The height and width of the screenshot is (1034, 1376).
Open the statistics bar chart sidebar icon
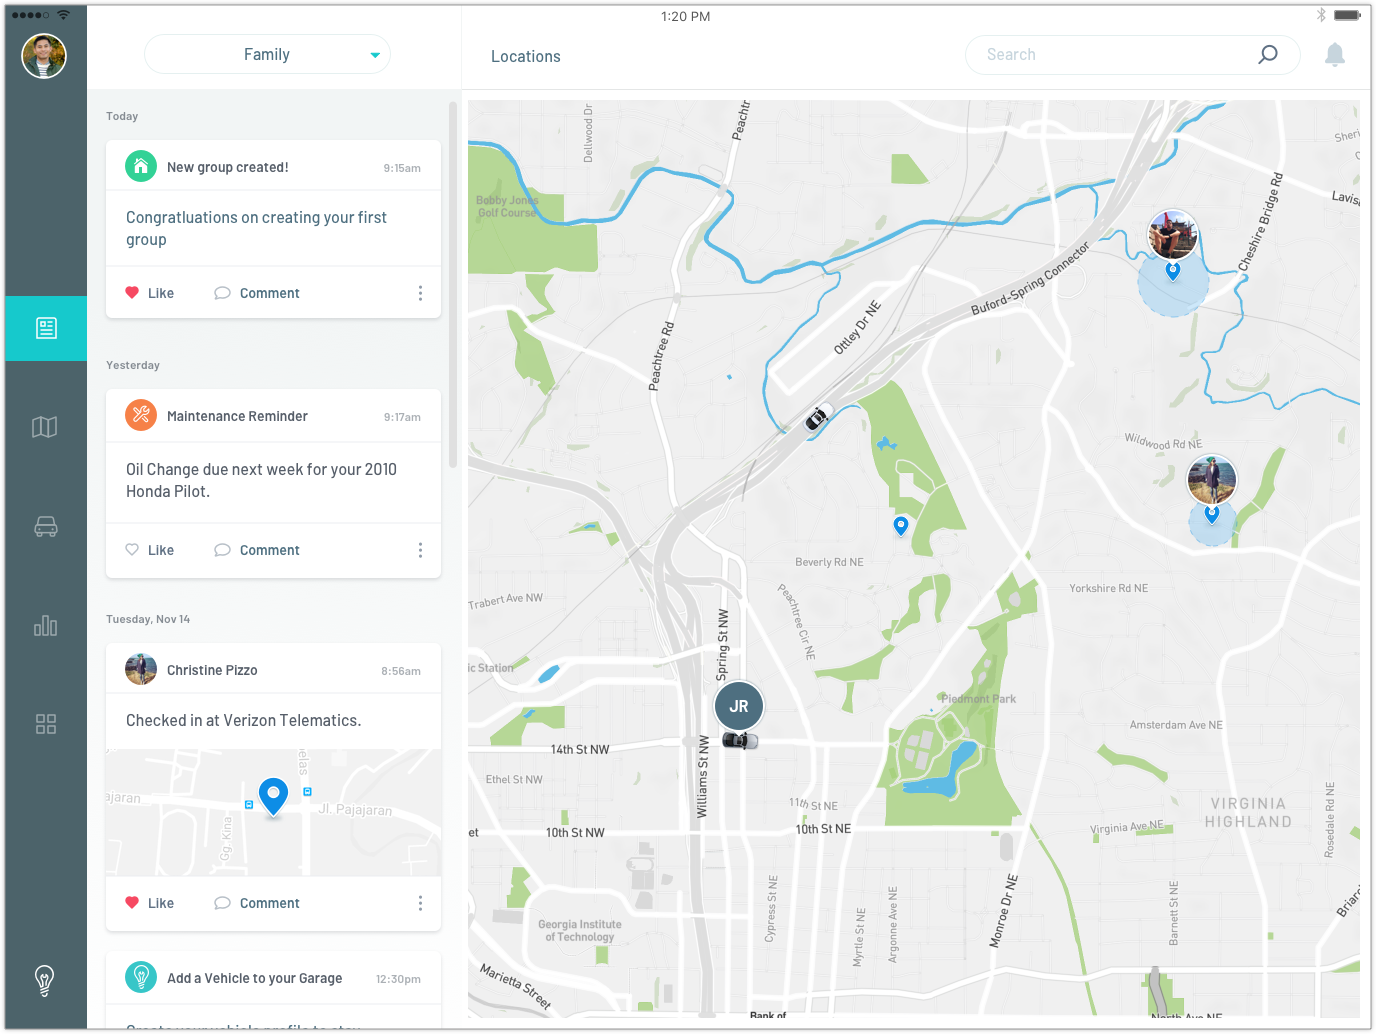[46, 625]
